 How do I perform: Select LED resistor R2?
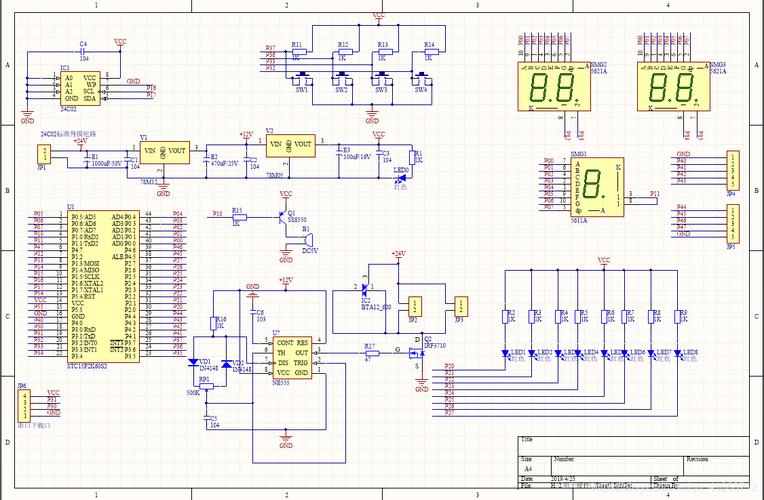(x=505, y=317)
